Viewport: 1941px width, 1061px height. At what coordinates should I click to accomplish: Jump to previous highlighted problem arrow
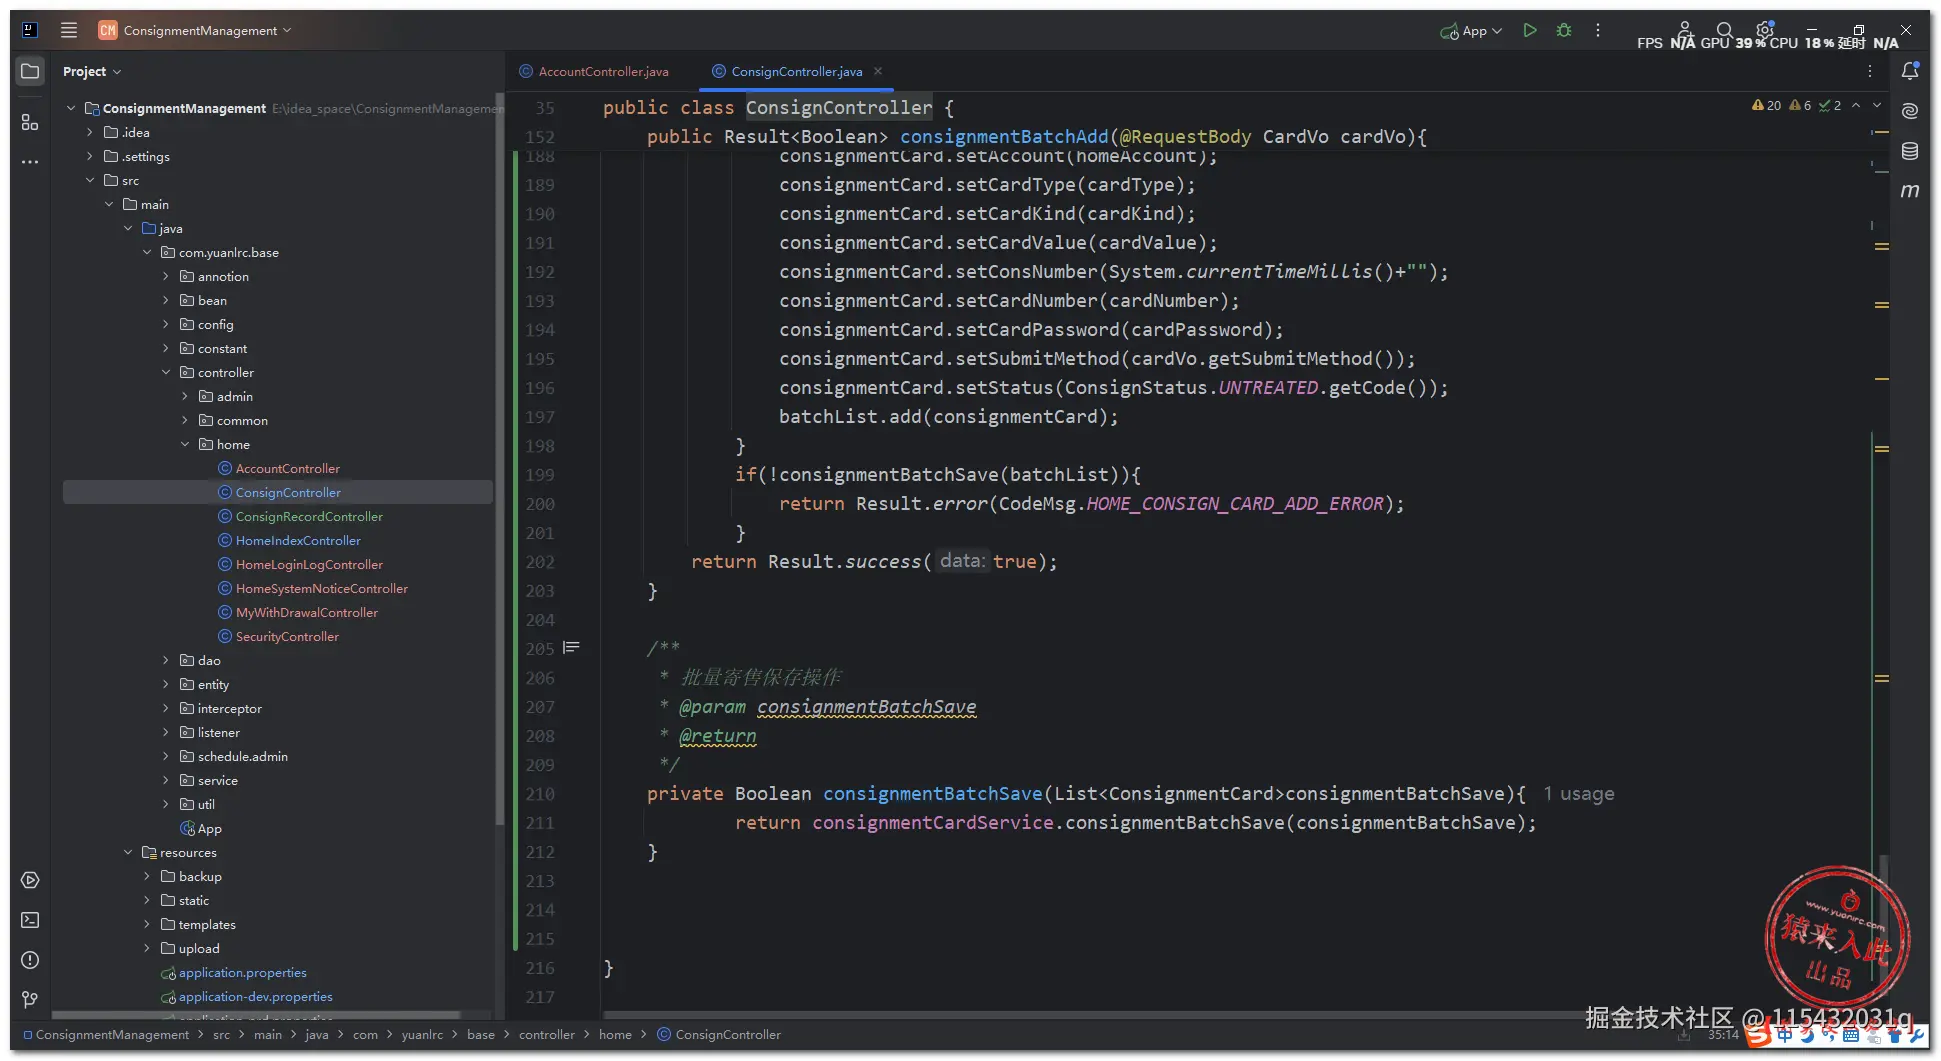point(1856,105)
